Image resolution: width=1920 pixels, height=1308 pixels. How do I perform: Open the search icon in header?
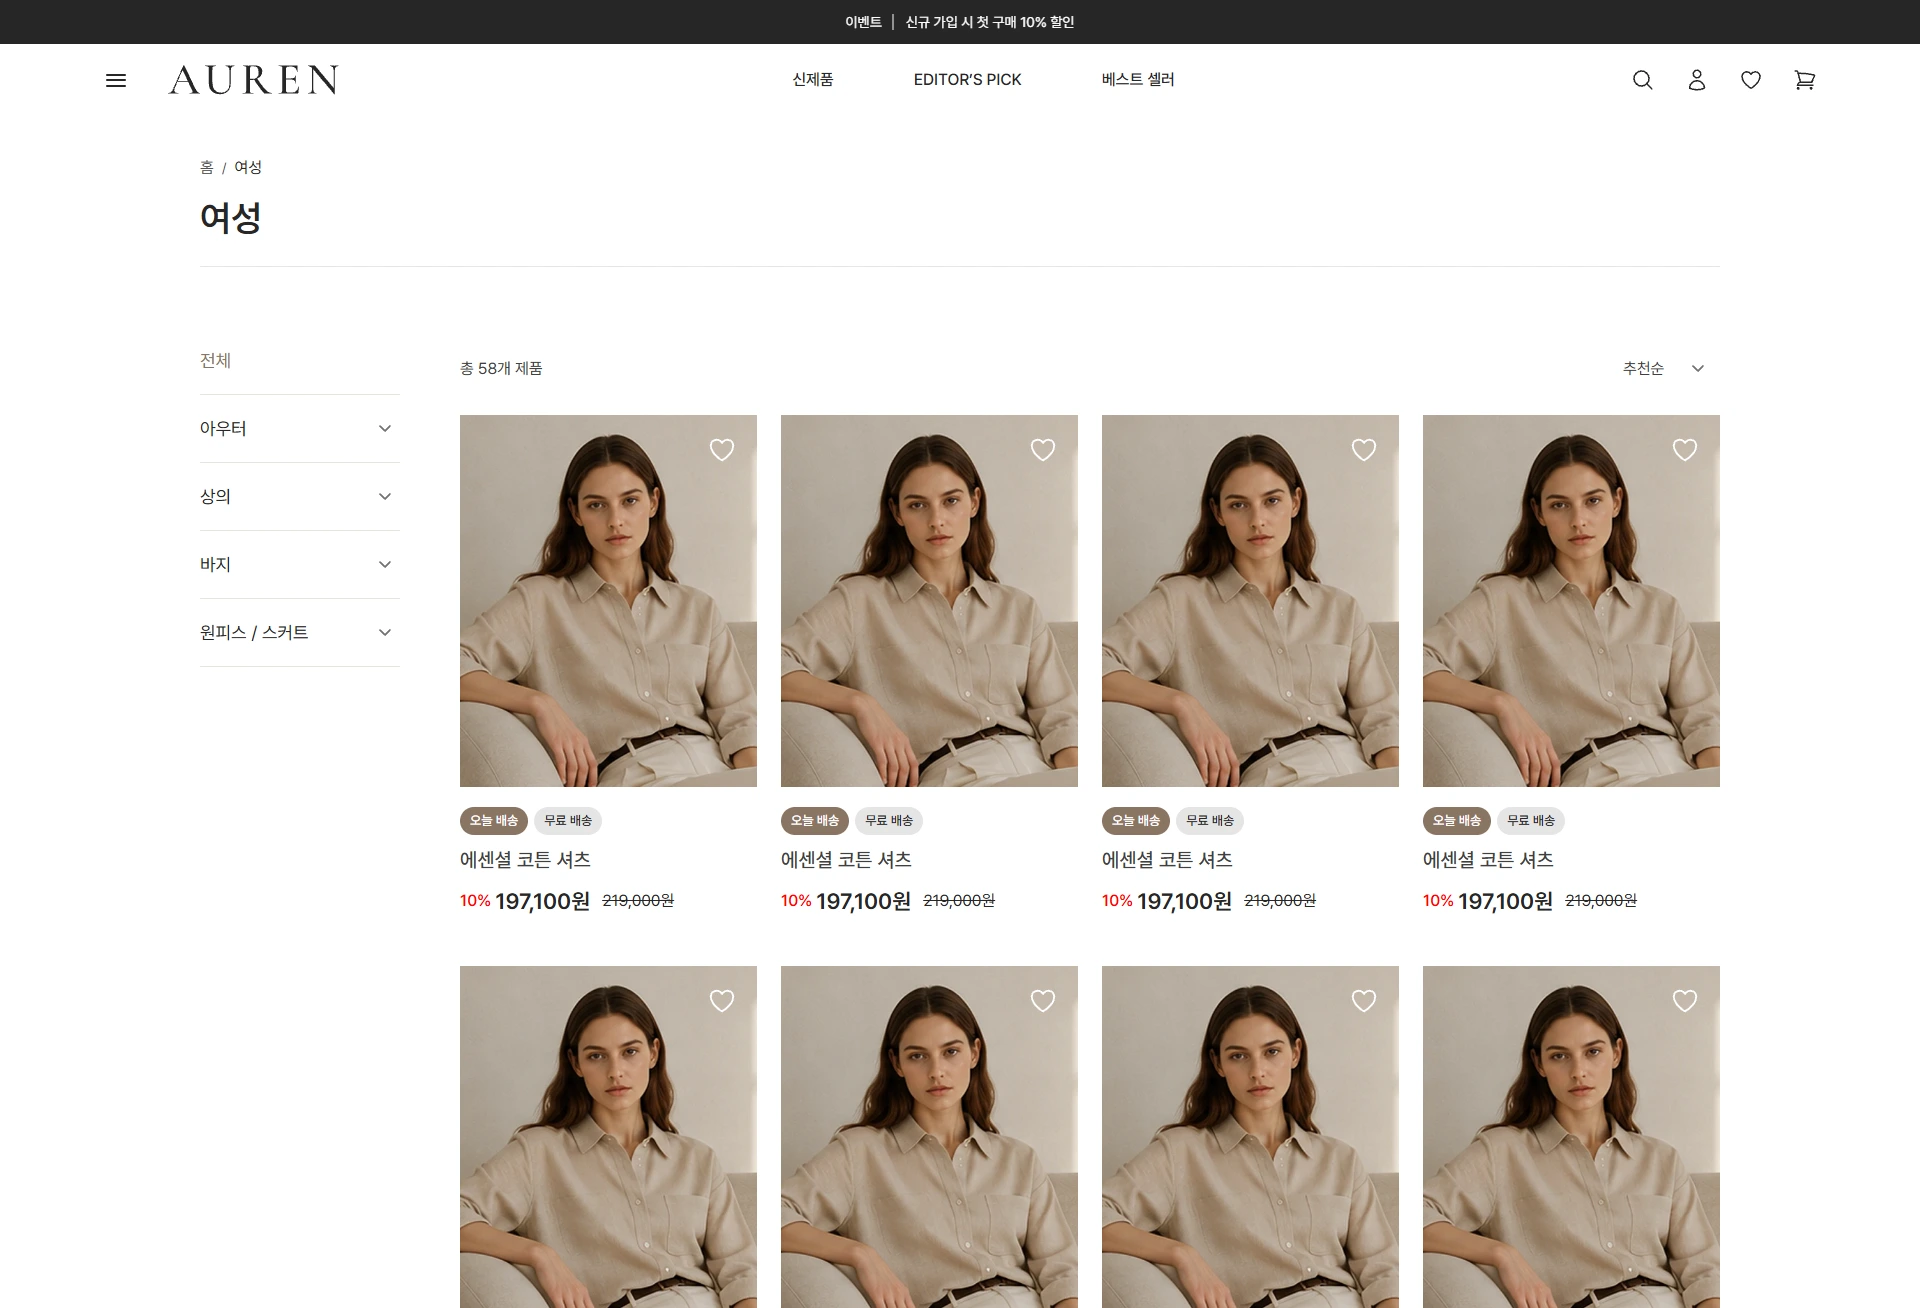coord(1643,80)
